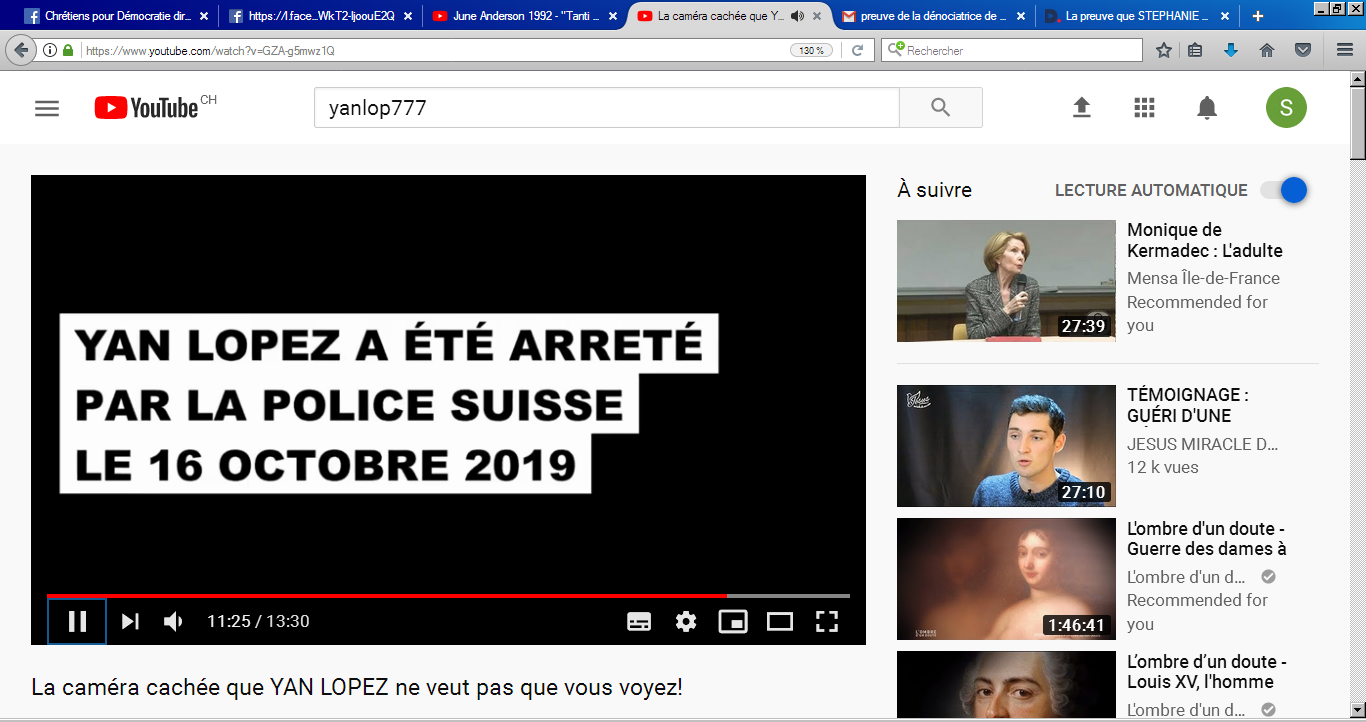Open the JESUS MIRACLE D... channel name
Screen dimensions: 1366x722
pyautogui.click(x=1203, y=444)
